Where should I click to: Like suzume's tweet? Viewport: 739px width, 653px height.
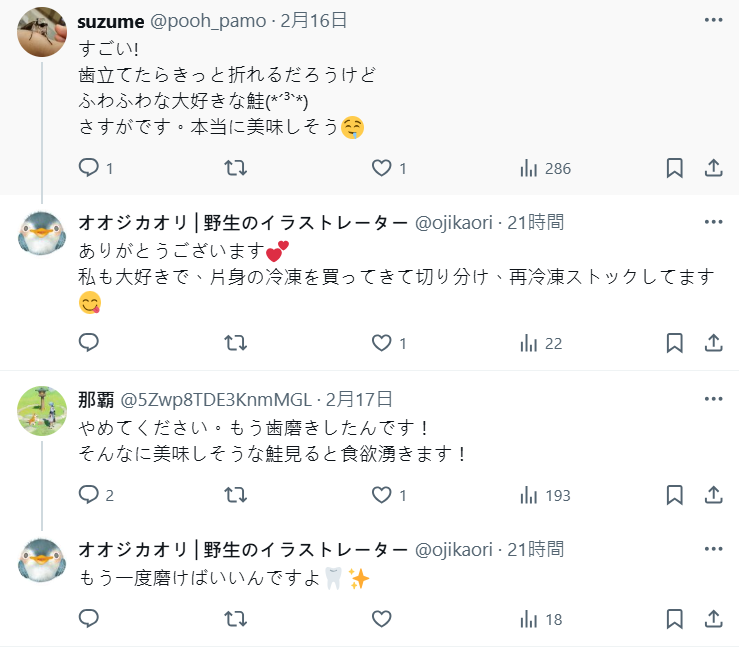click(x=382, y=168)
